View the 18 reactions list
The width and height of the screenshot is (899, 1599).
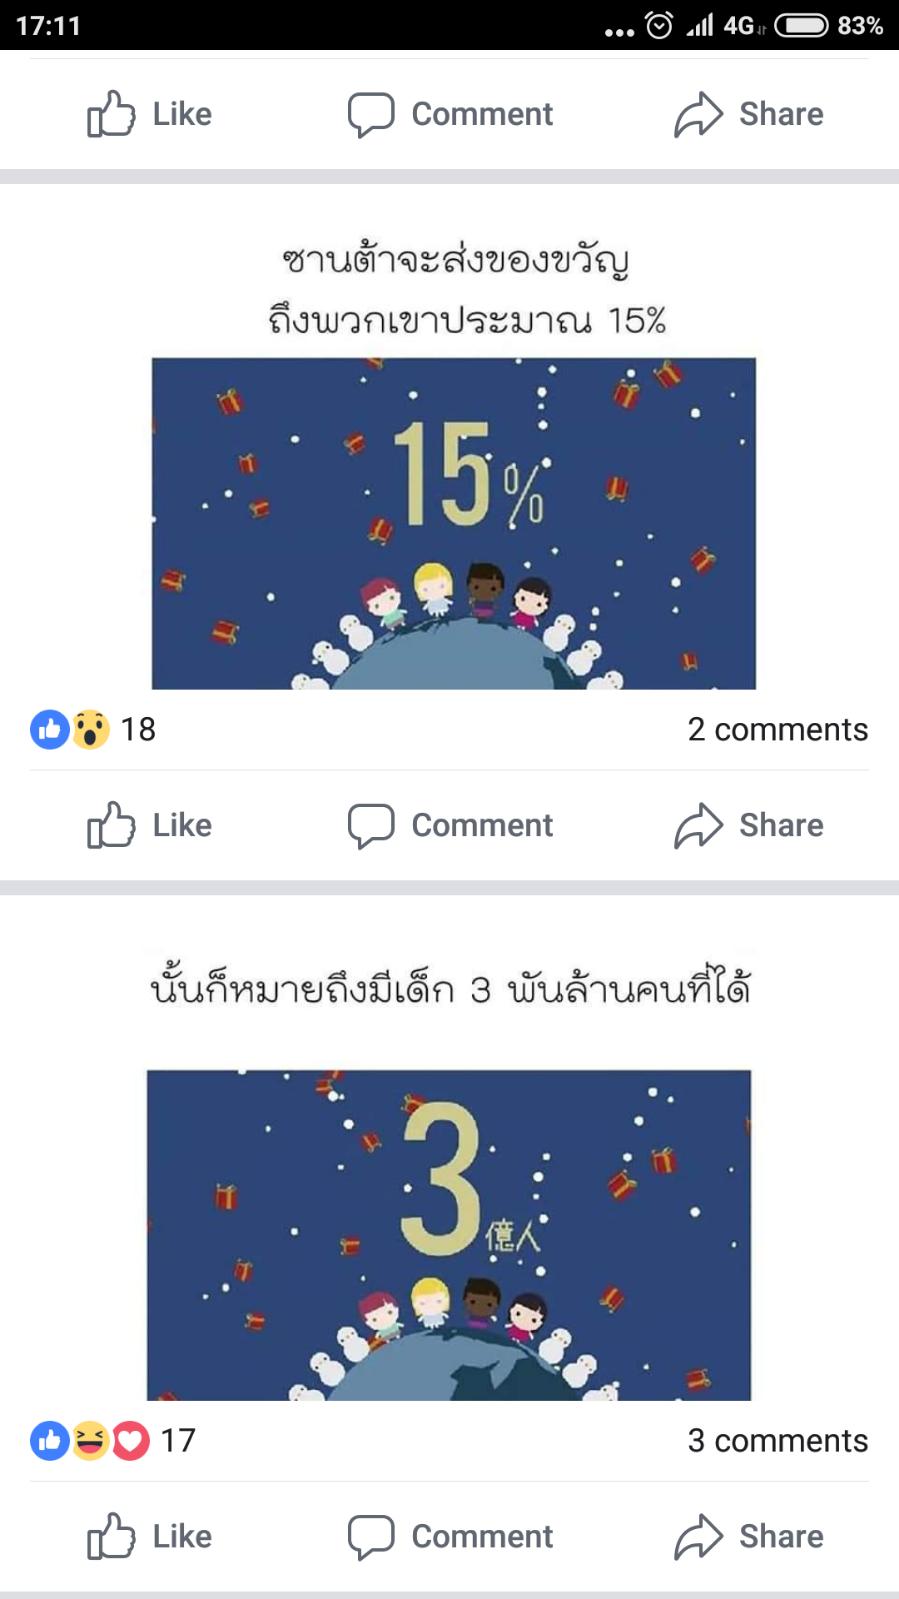pyautogui.click(x=93, y=729)
